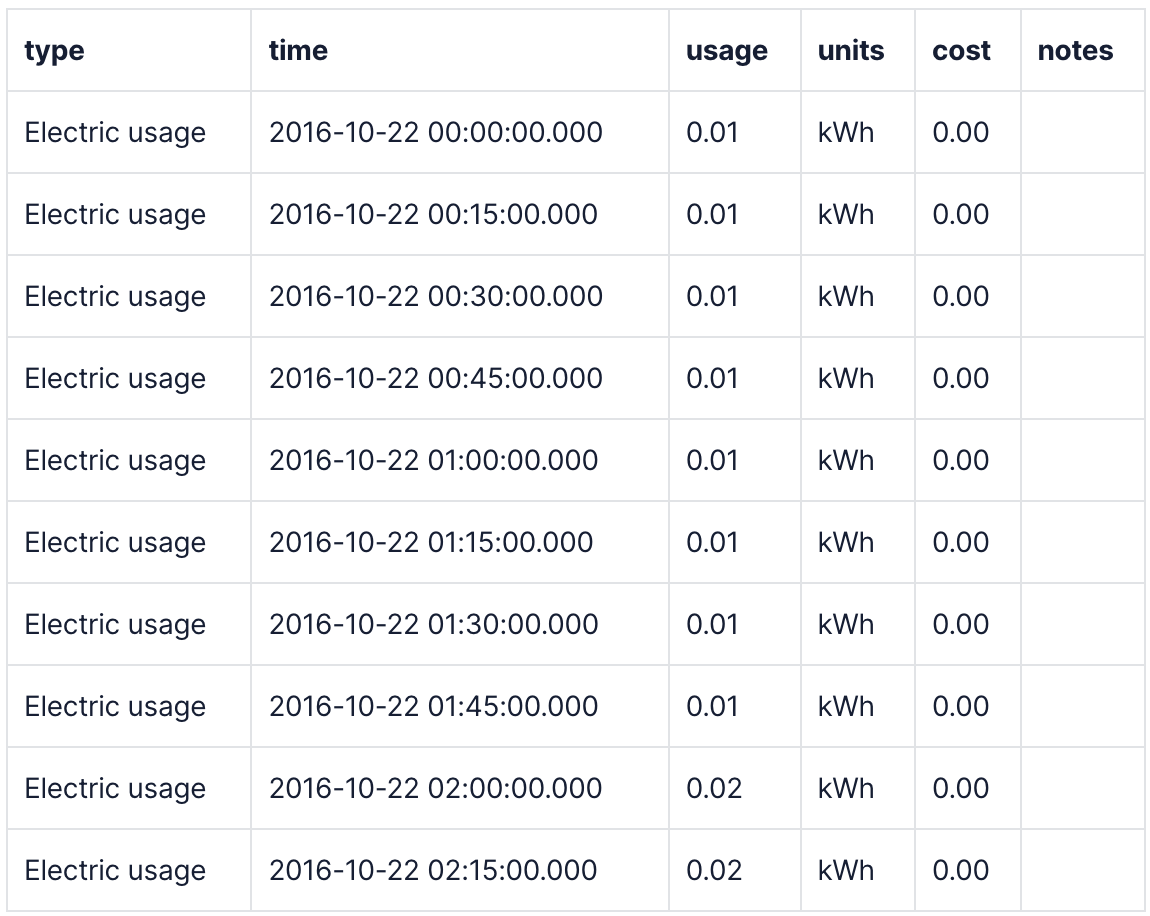Select the 00:45:00.000 timestamp cell
This screenshot has height=916, width=1150.
[x=435, y=379]
